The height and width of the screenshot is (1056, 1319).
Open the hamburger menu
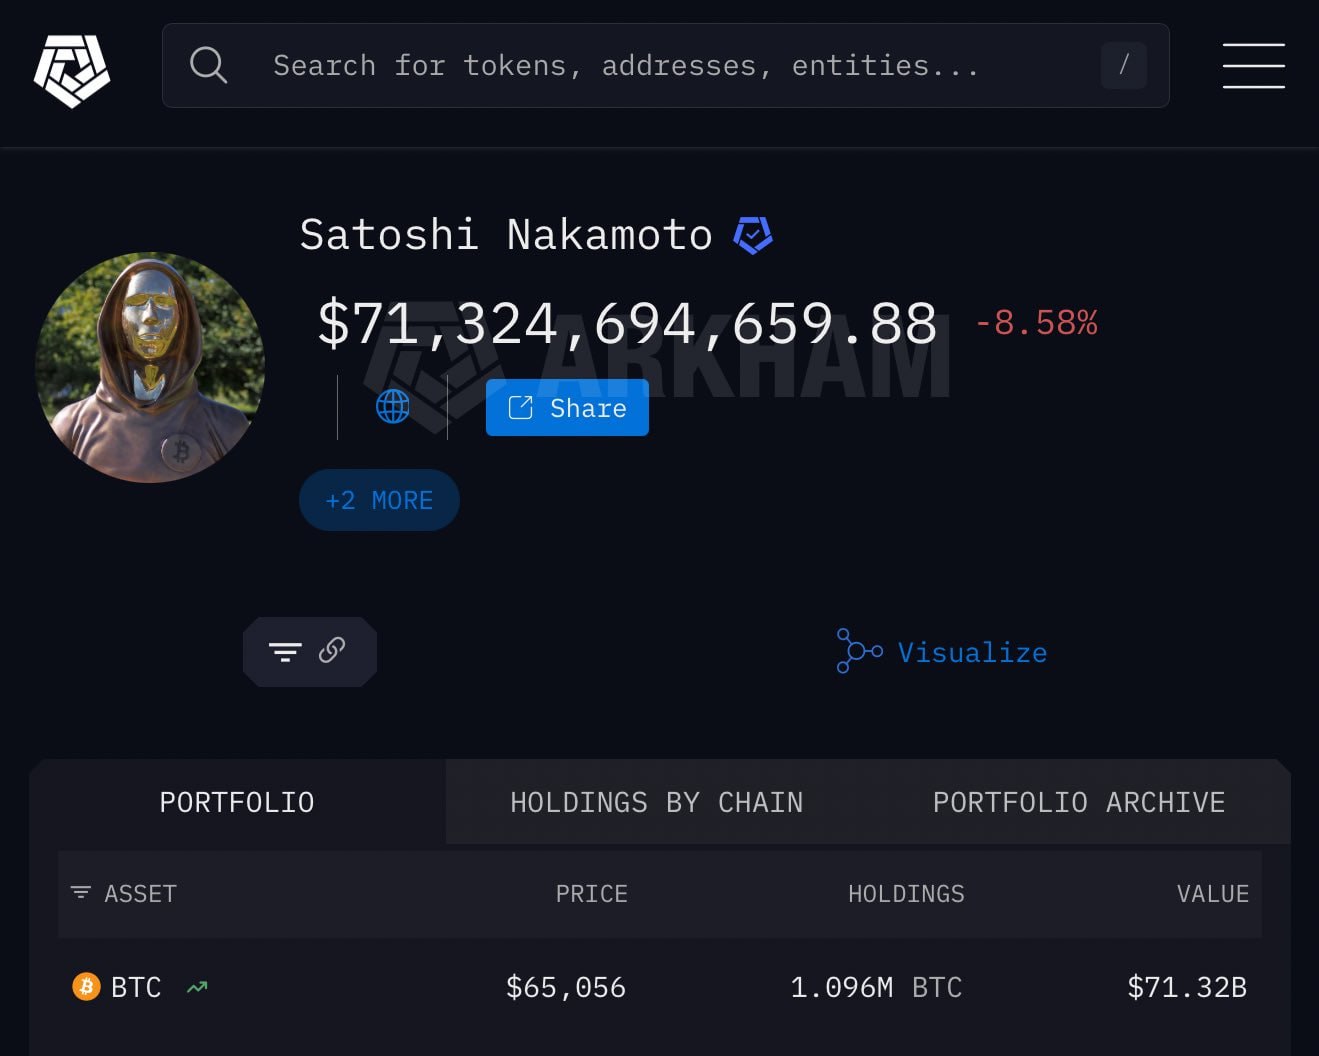click(x=1253, y=66)
